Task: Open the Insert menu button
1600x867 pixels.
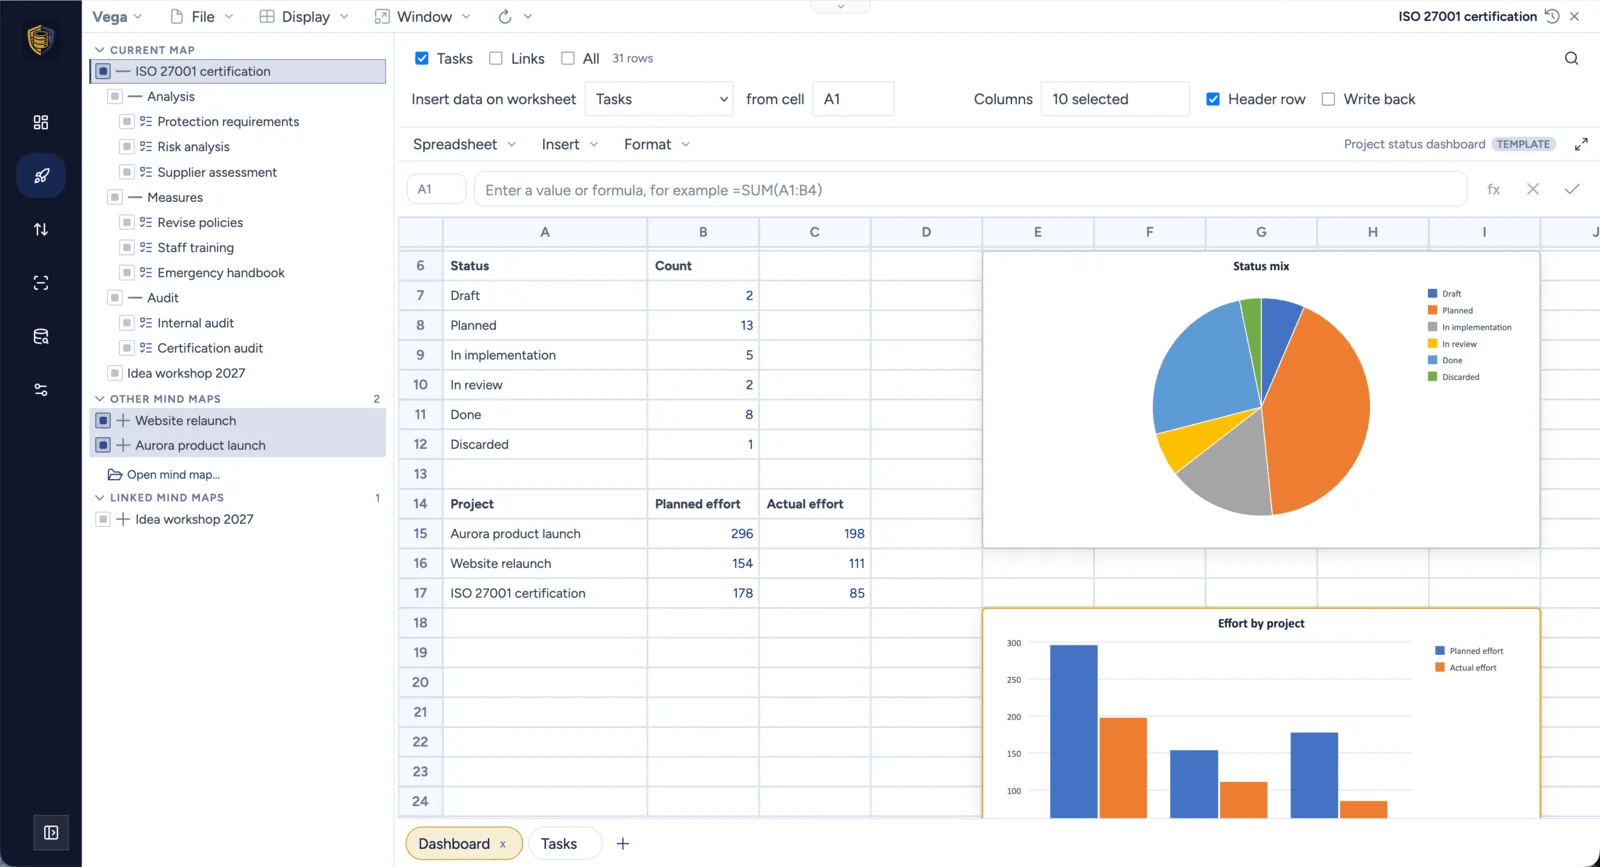Action: 570,144
